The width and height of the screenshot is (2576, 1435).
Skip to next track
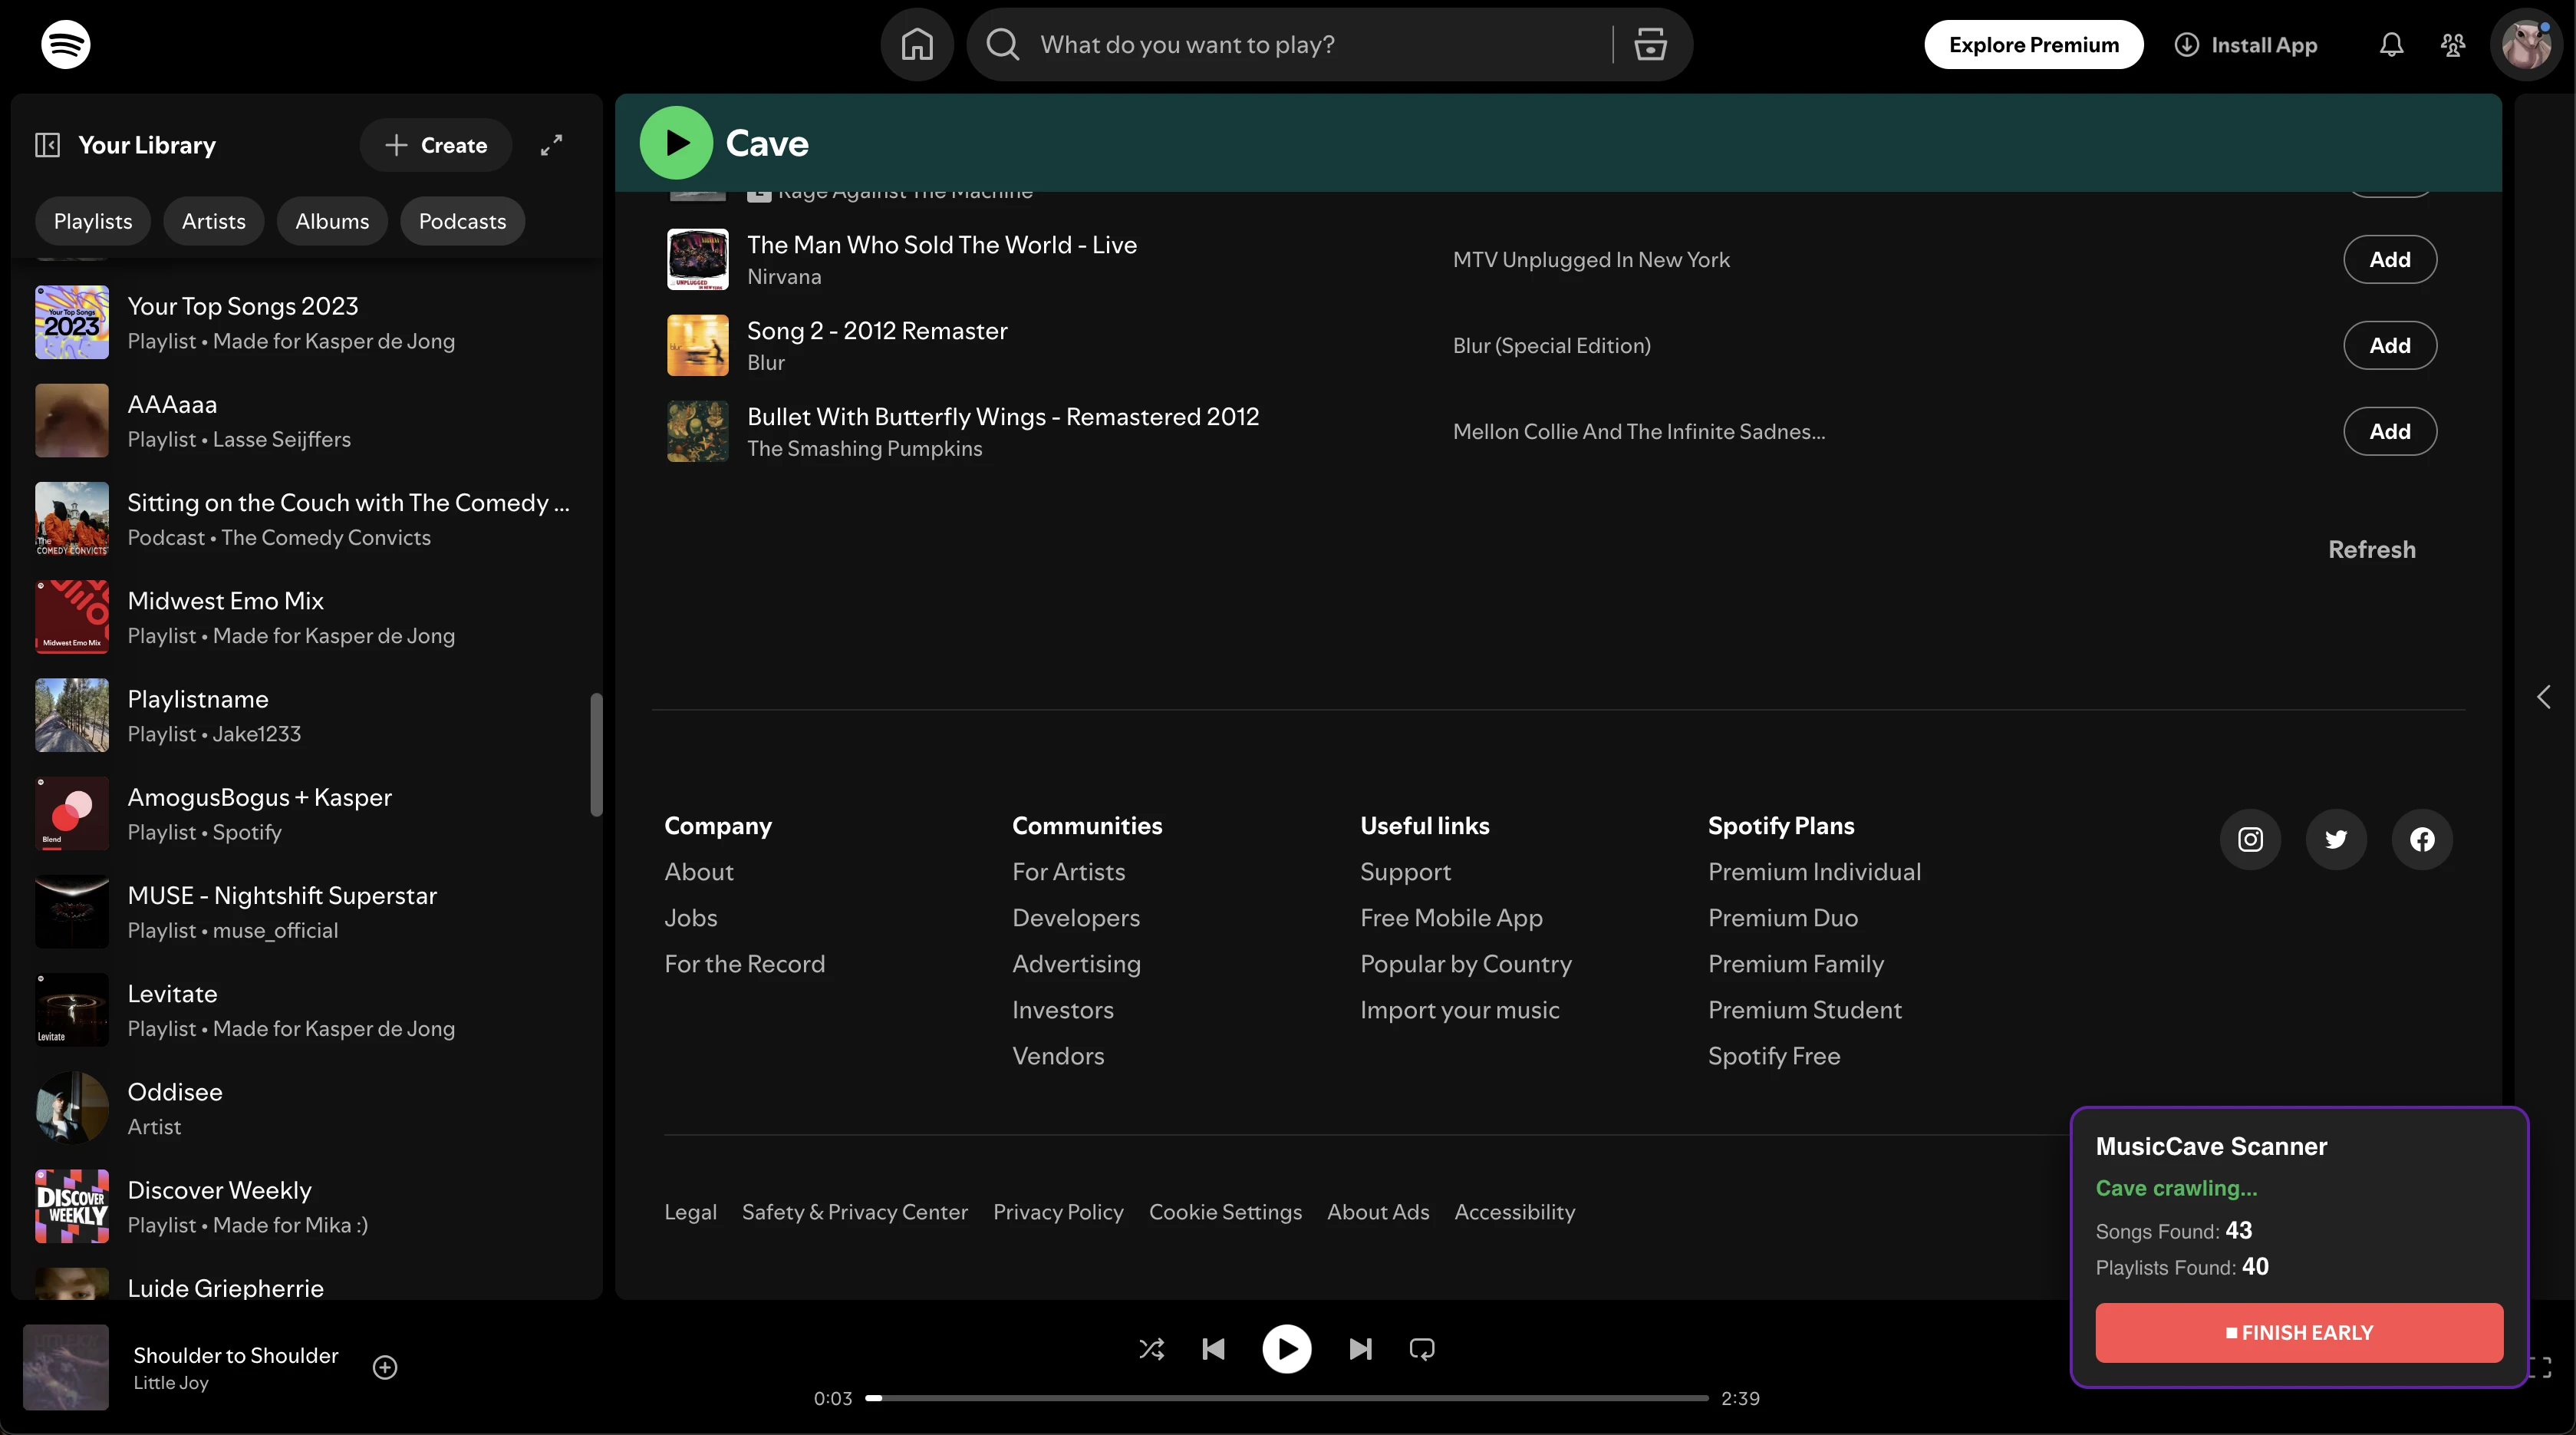pos(1360,1349)
